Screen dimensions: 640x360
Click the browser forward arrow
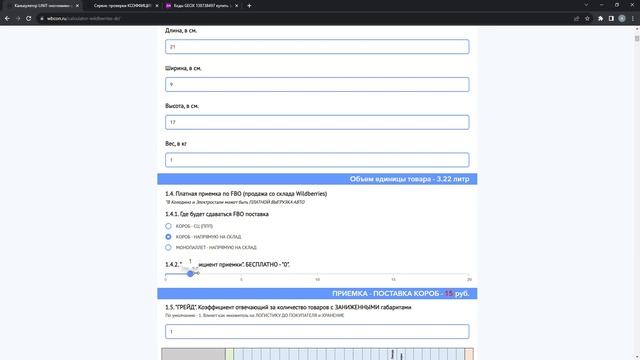18,18
